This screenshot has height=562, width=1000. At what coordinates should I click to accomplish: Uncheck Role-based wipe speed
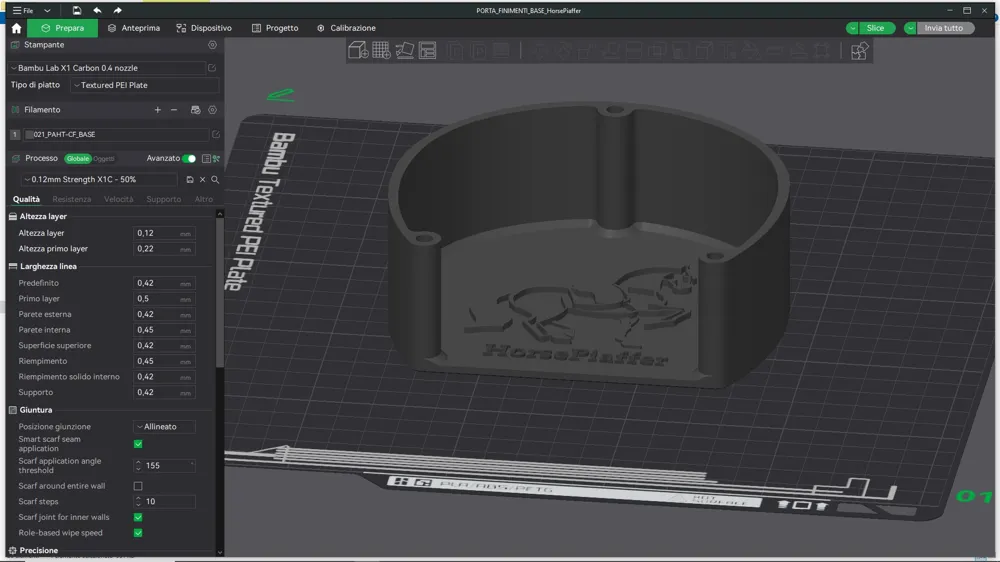pyautogui.click(x=138, y=533)
